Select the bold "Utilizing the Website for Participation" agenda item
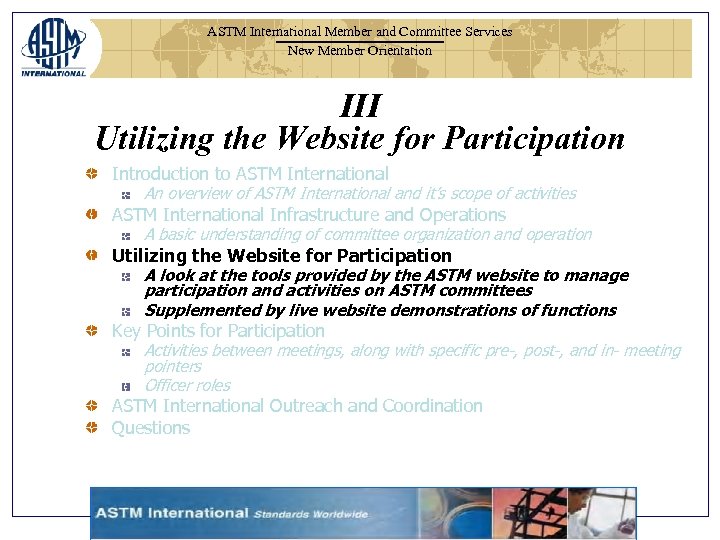 (281, 255)
